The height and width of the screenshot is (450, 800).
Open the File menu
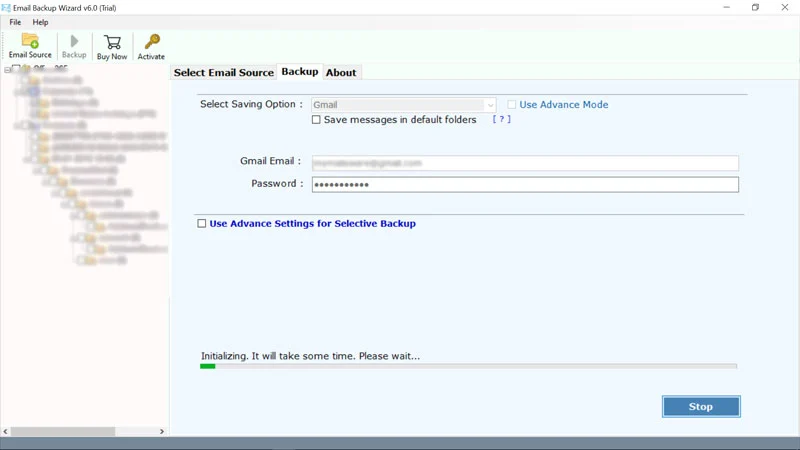[x=15, y=22]
